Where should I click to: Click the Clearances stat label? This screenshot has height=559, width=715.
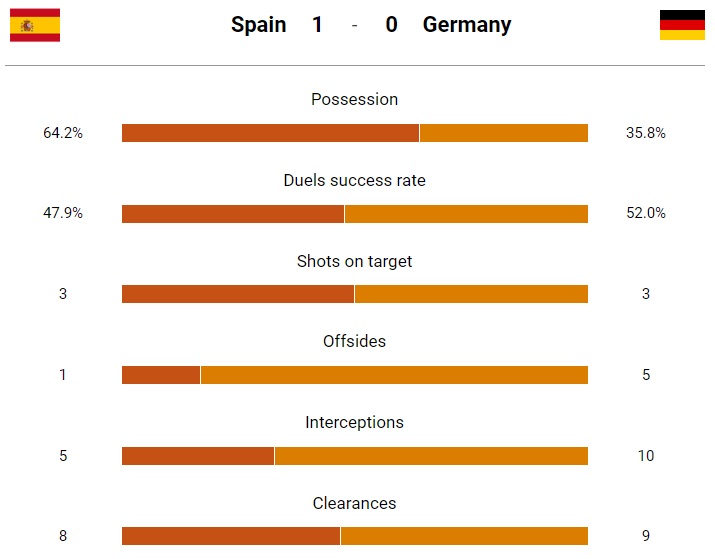click(354, 503)
